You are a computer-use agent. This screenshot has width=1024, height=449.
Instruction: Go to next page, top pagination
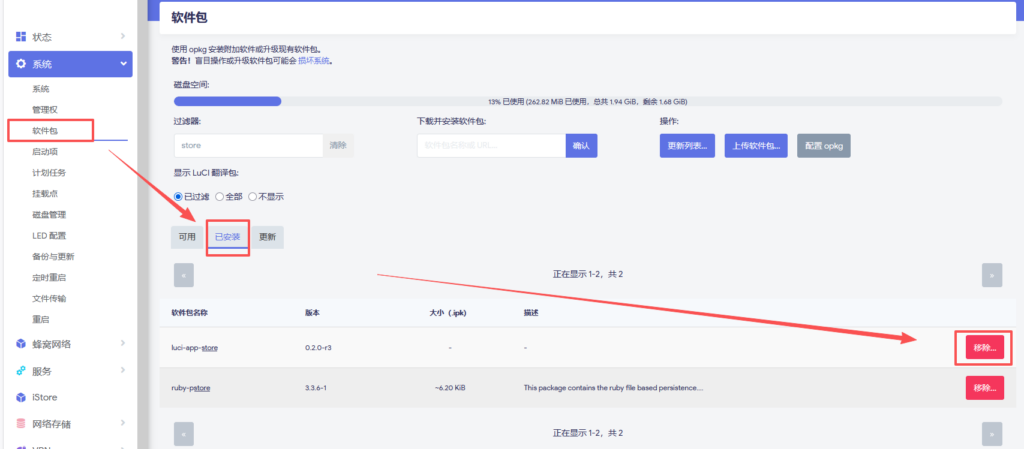click(x=992, y=275)
